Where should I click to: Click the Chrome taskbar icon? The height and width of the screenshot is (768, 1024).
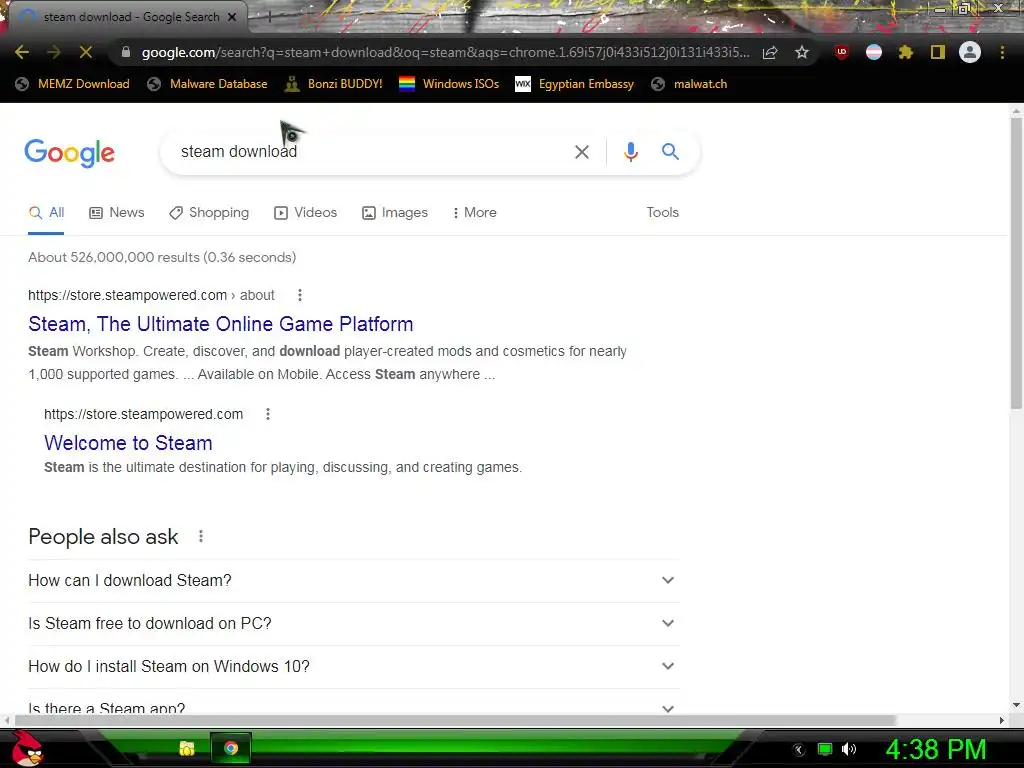click(231, 748)
